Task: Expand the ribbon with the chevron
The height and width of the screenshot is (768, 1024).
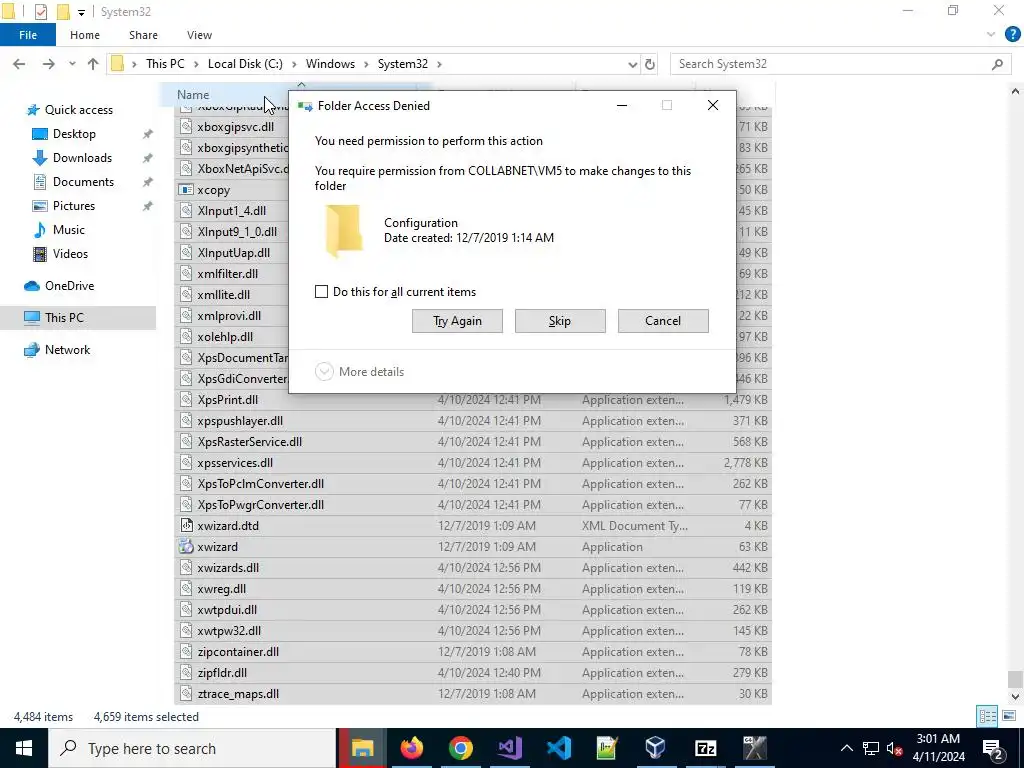Action: coord(991,35)
